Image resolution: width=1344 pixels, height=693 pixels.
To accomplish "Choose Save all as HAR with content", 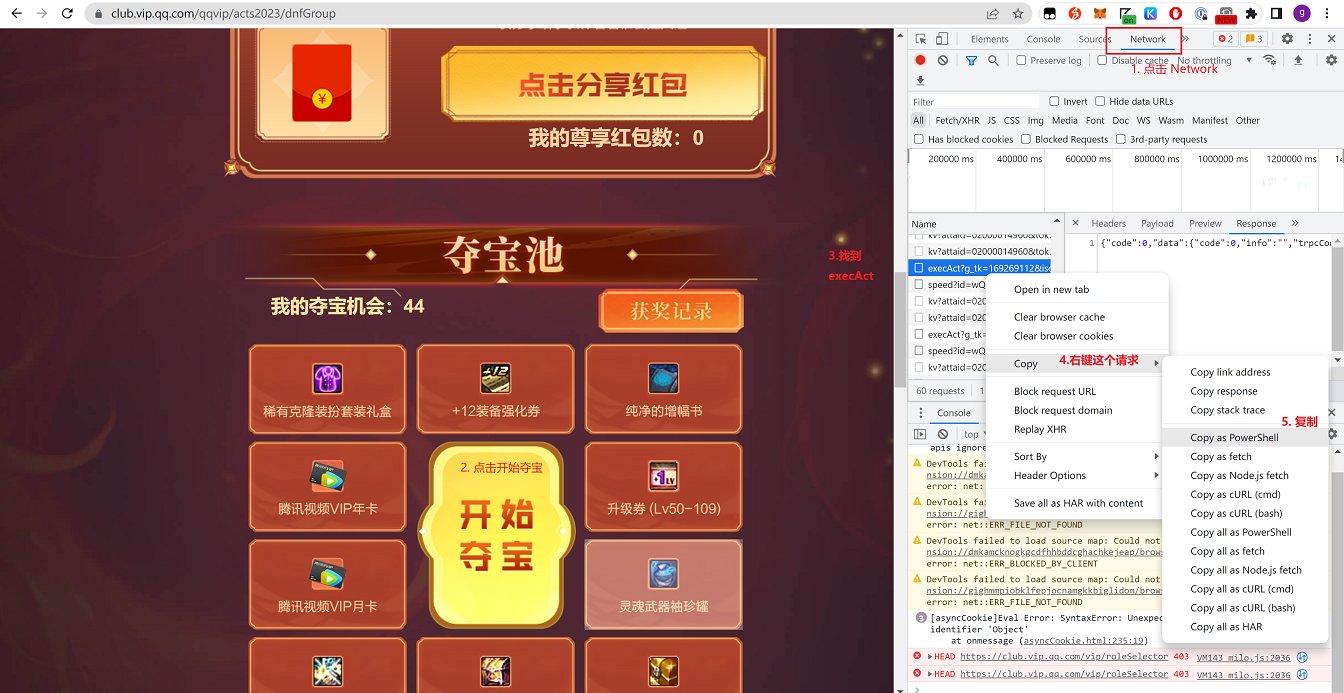I will [x=1078, y=503].
